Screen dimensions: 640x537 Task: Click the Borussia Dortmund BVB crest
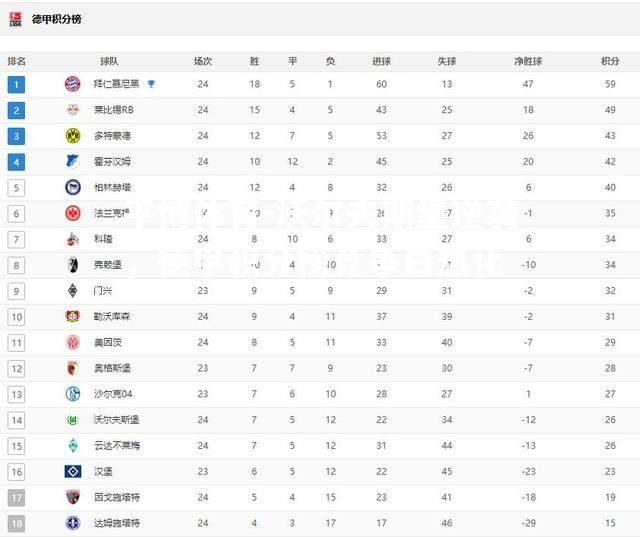(x=73, y=135)
